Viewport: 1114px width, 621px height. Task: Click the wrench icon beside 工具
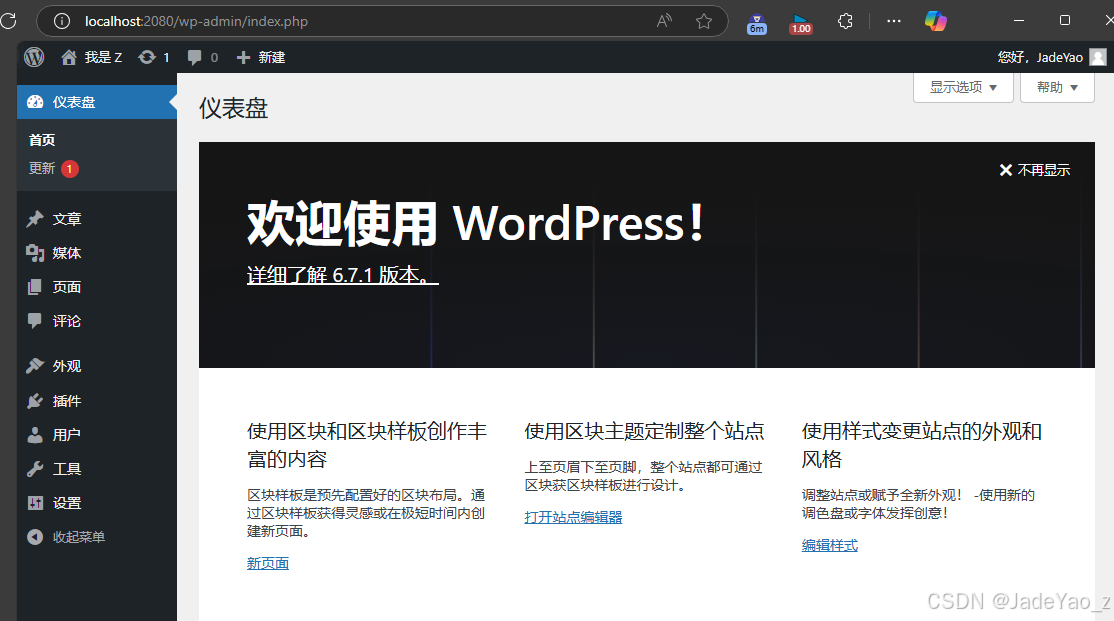tap(35, 469)
